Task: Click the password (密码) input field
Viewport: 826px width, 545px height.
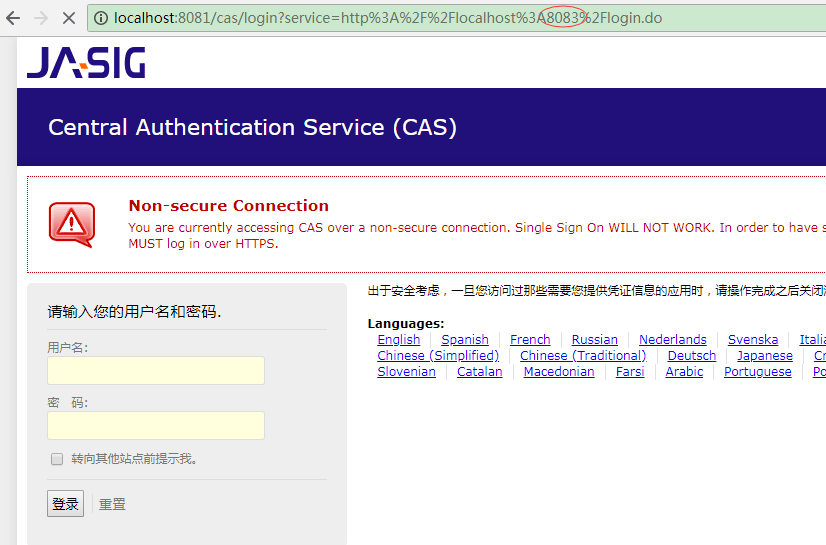Action: [x=156, y=425]
